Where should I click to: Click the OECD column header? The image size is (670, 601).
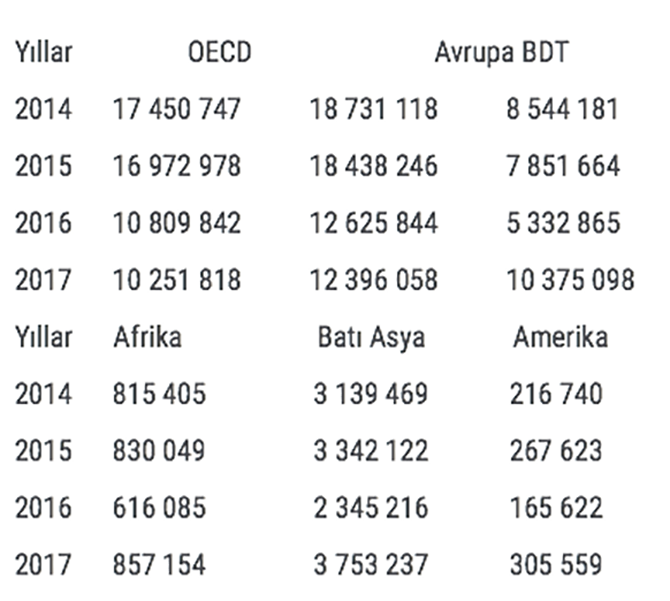(x=219, y=52)
